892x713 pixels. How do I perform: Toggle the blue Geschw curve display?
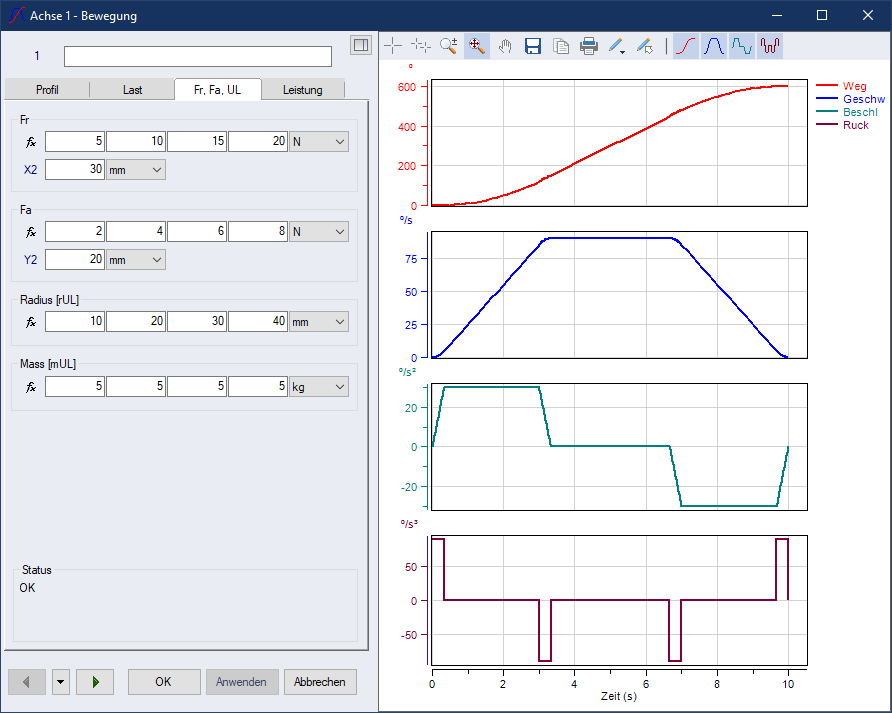(714, 46)
